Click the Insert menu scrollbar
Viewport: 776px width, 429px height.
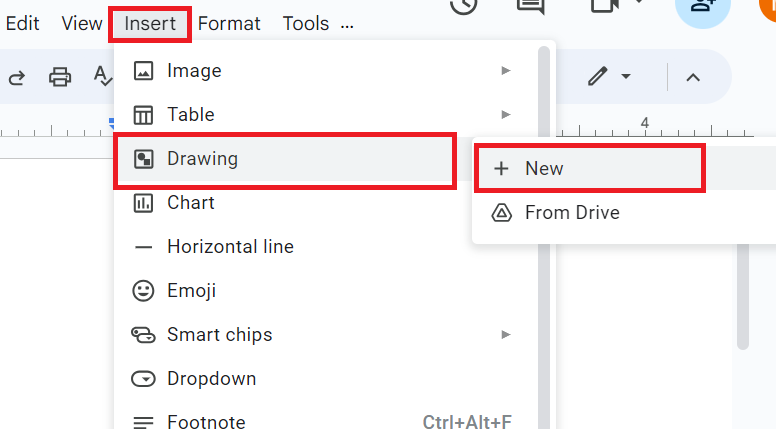[544, 200]
